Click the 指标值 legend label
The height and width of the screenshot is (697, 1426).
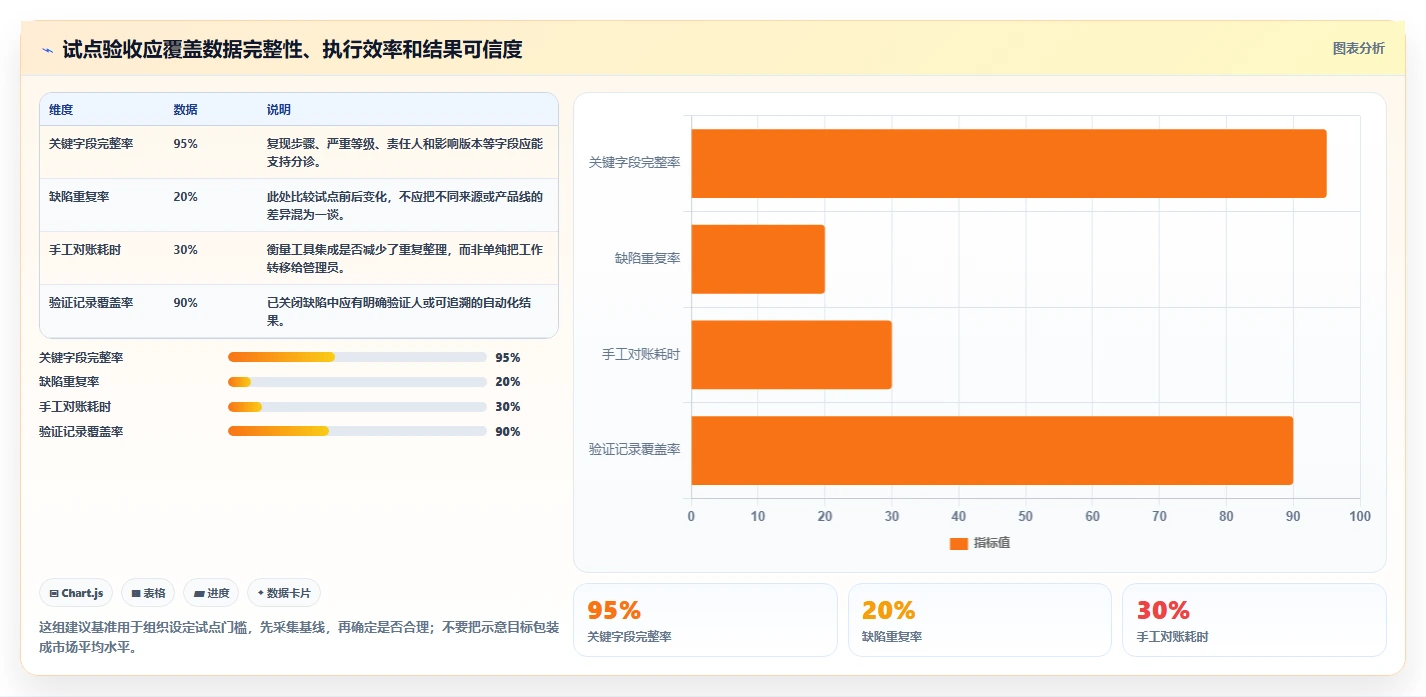point(992,543)
